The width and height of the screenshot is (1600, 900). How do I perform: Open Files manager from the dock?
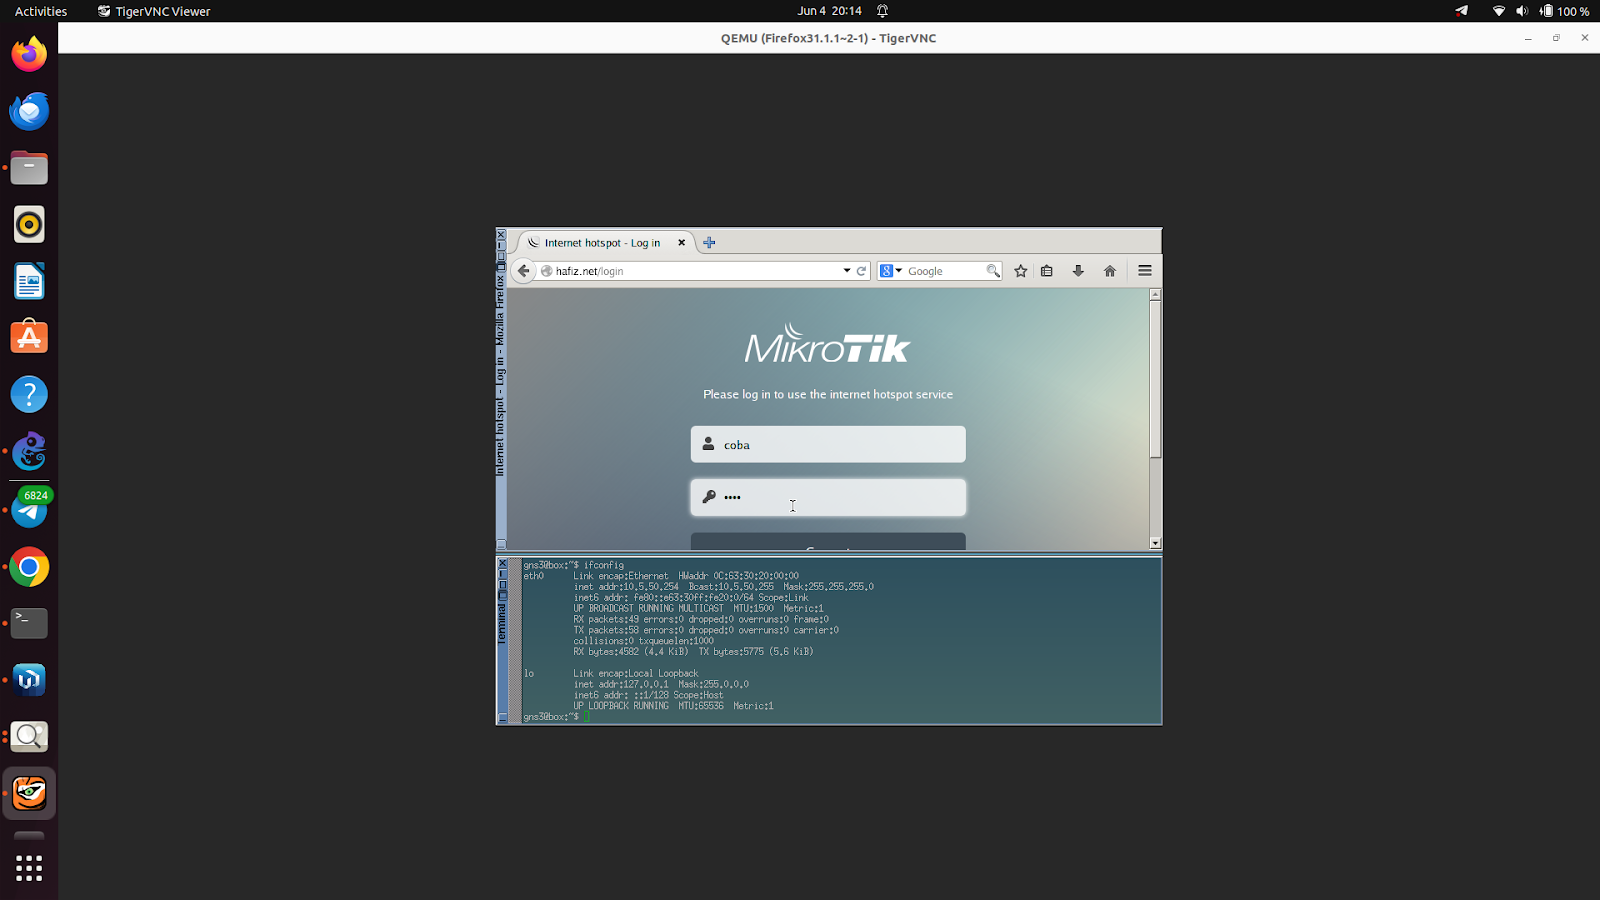[29, 168]
